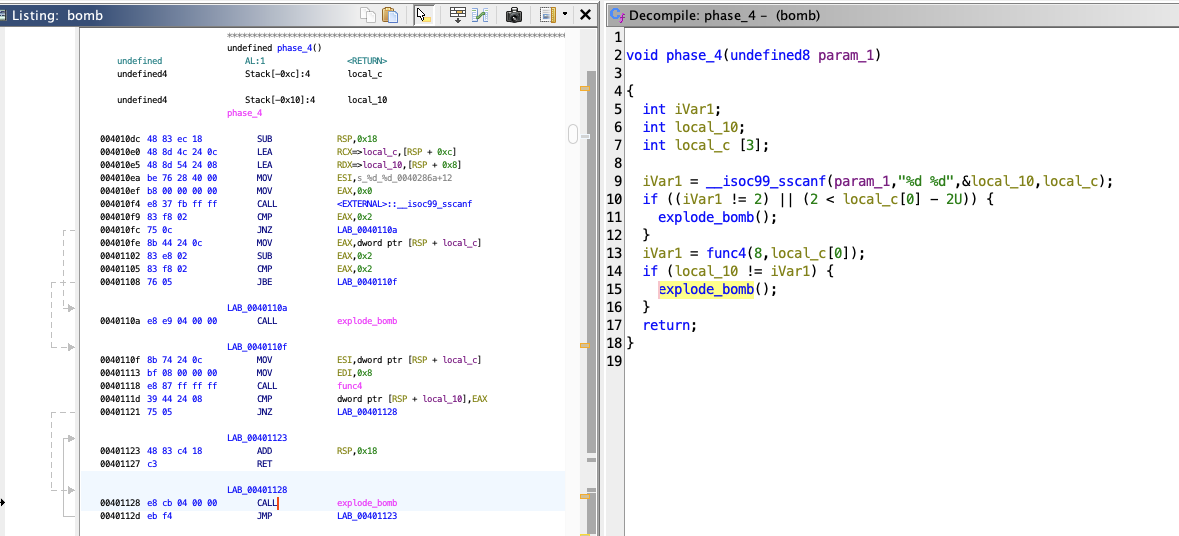Click the Paste clipboard icon
Viewport: 1179px width, 536px height.
pyautogui.click(x=390, y=15)
